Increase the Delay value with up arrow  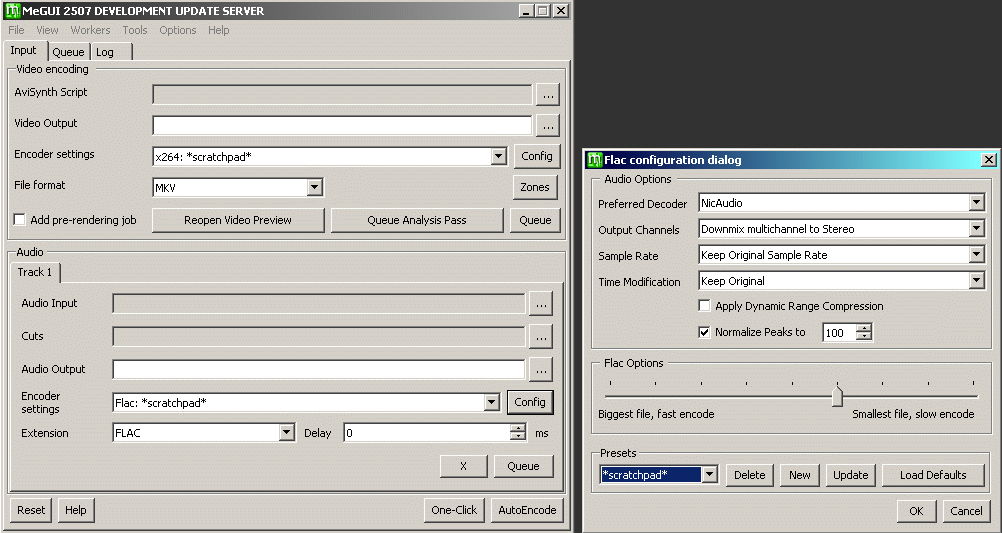pos(518,428)
